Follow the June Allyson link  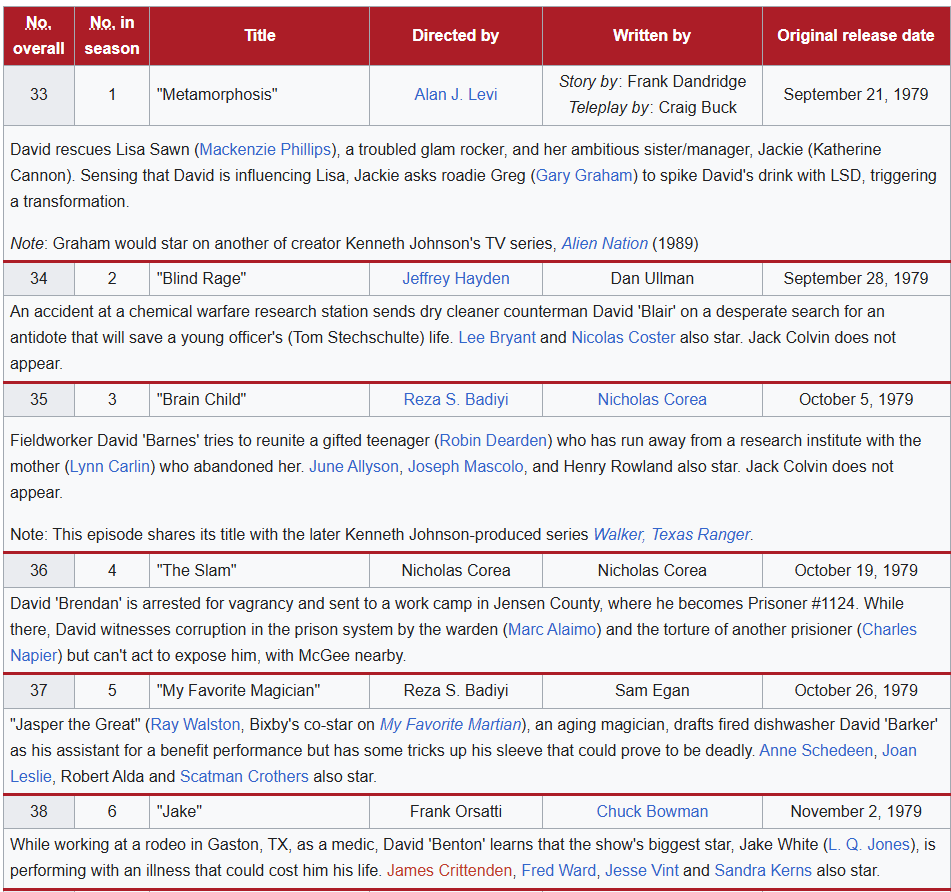click(x=354, y=466)
